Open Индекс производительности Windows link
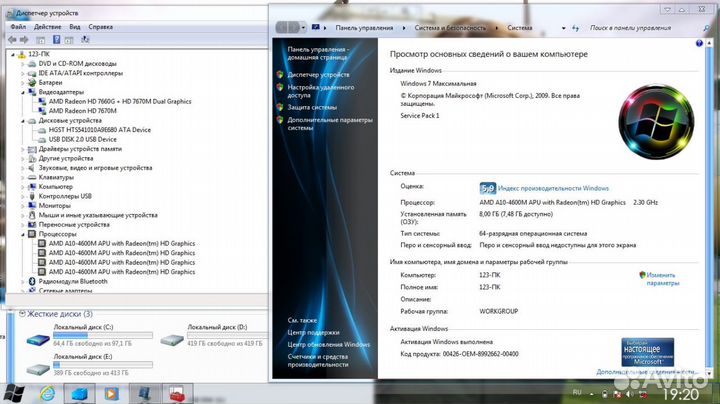Viewport: 720px width, 404px height. [553, 188]
